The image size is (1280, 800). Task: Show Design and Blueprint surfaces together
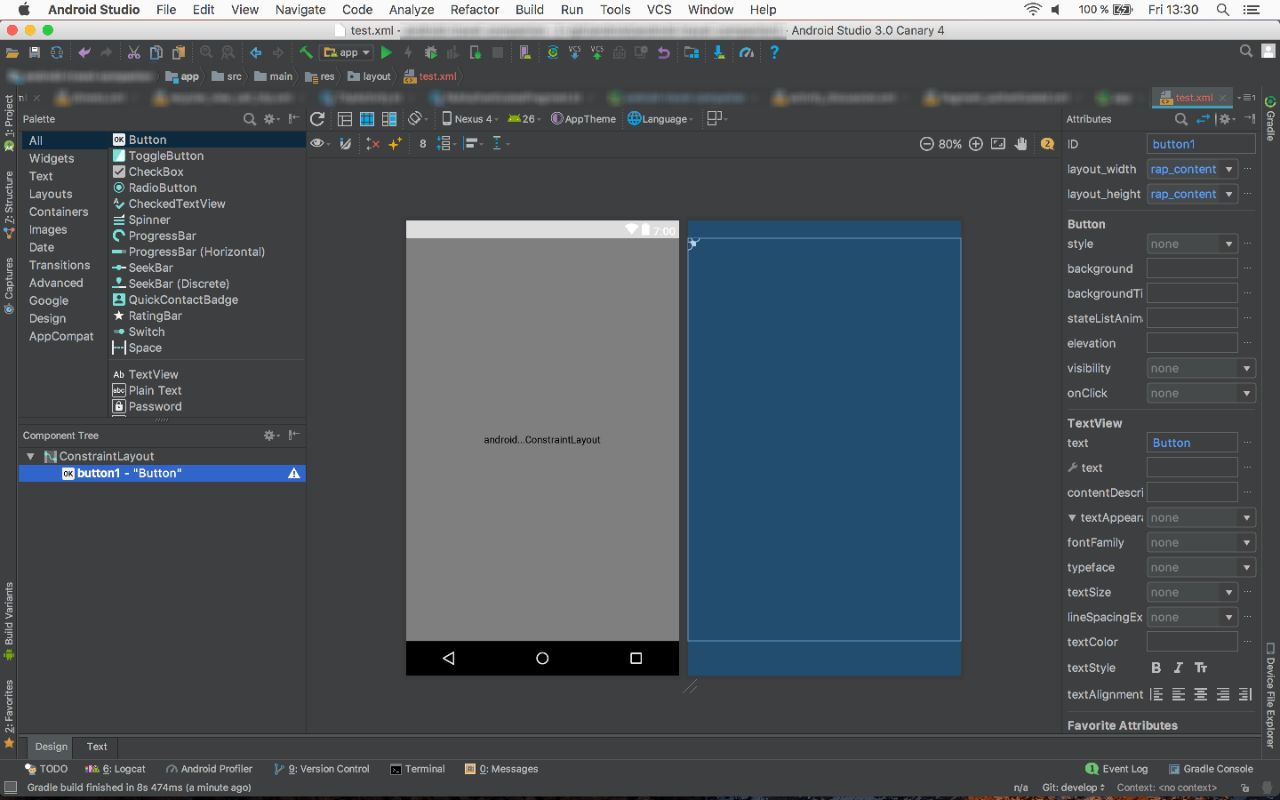tap(389, 119)
